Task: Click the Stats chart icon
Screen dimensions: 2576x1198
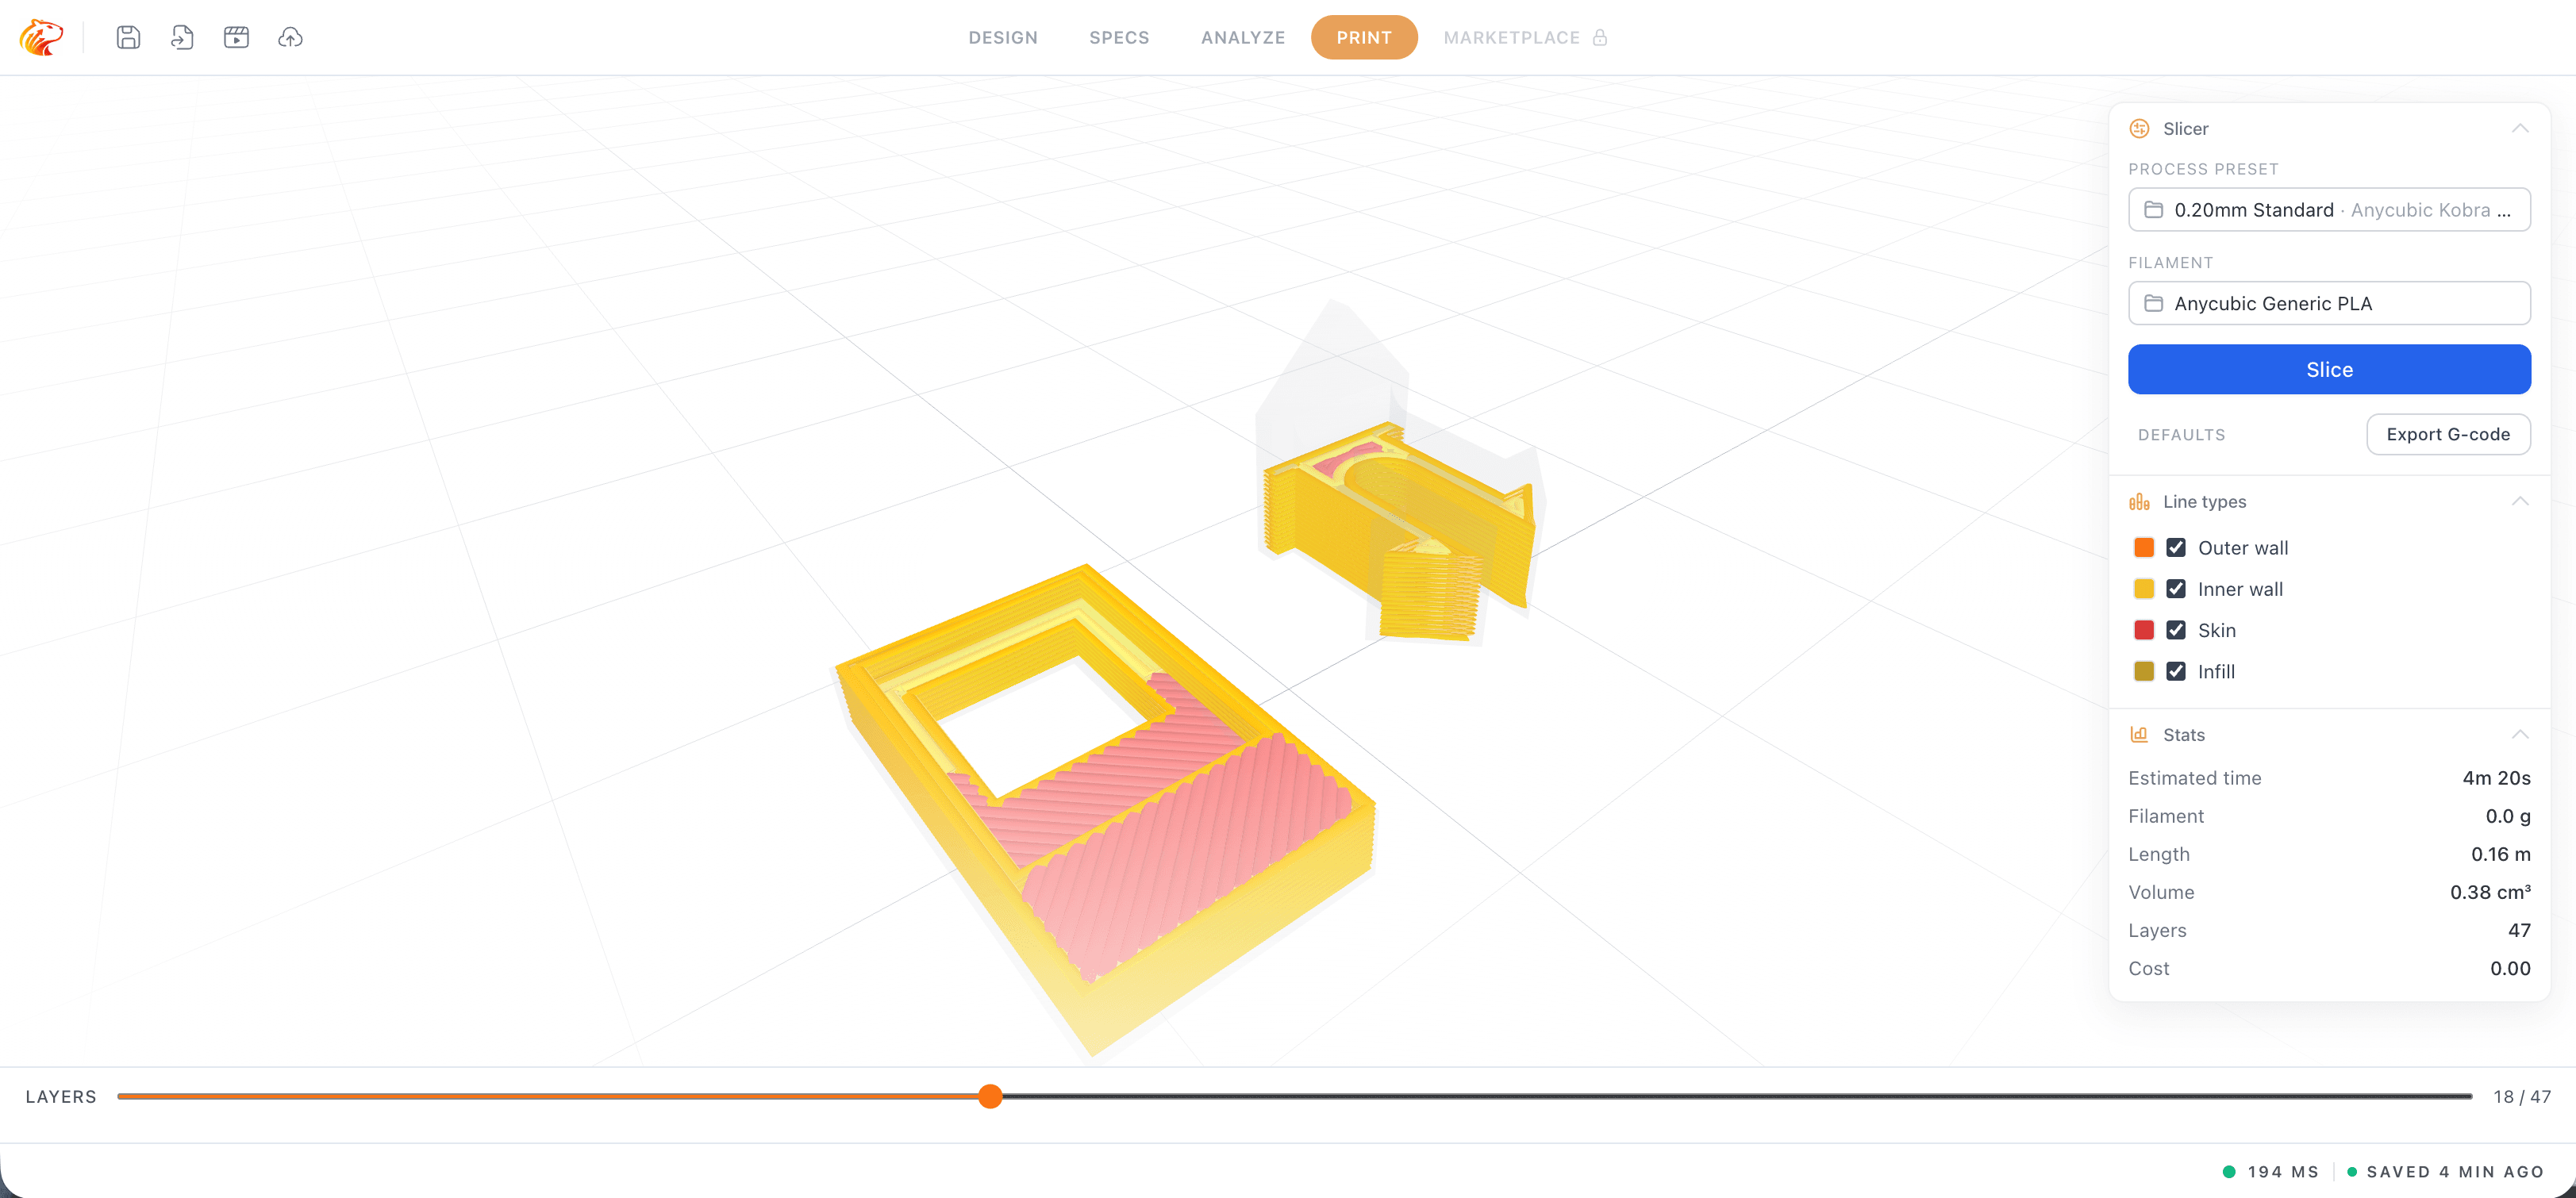Action: [2139, 734]
